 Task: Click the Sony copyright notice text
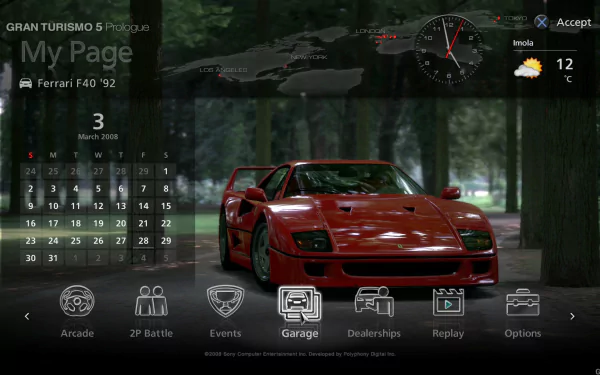tap(300, 354)
